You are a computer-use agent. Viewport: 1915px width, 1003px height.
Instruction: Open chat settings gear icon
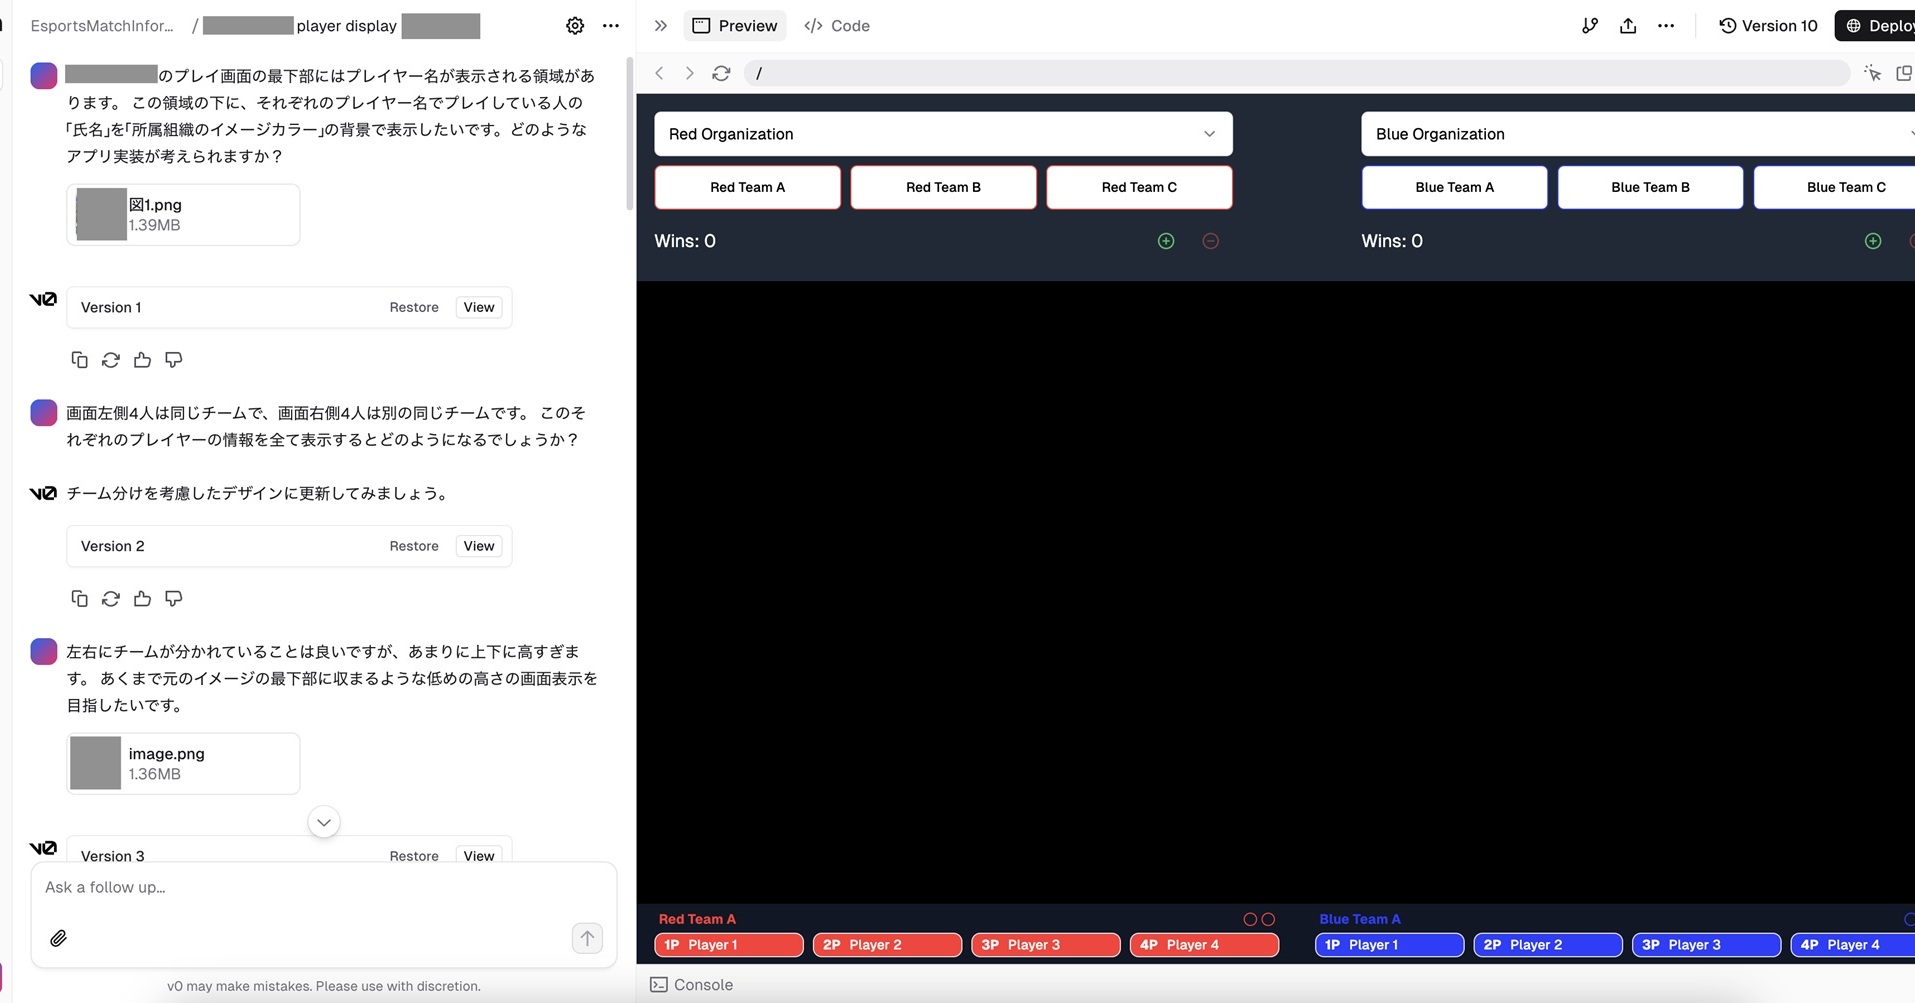tap(575, 26)
